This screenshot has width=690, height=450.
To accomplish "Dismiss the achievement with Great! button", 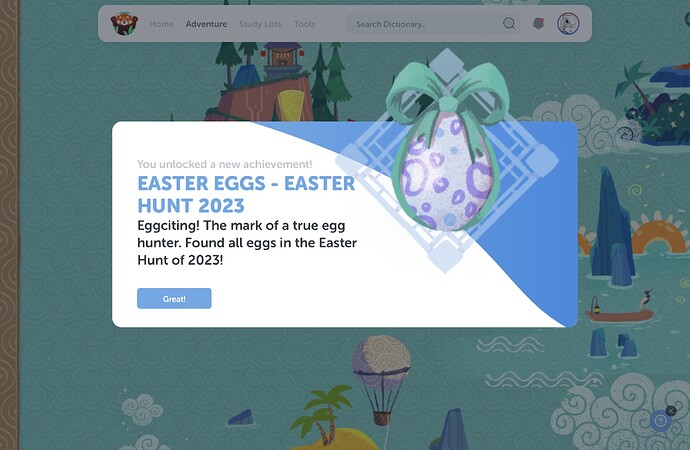I will coord(174,299).
